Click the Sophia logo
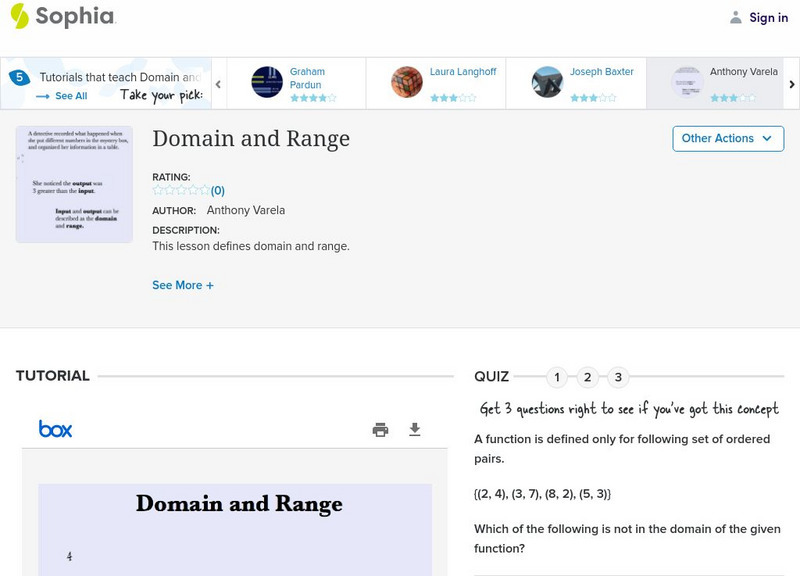800x576 pixels. pyautogui.click(x=62, y=16)
